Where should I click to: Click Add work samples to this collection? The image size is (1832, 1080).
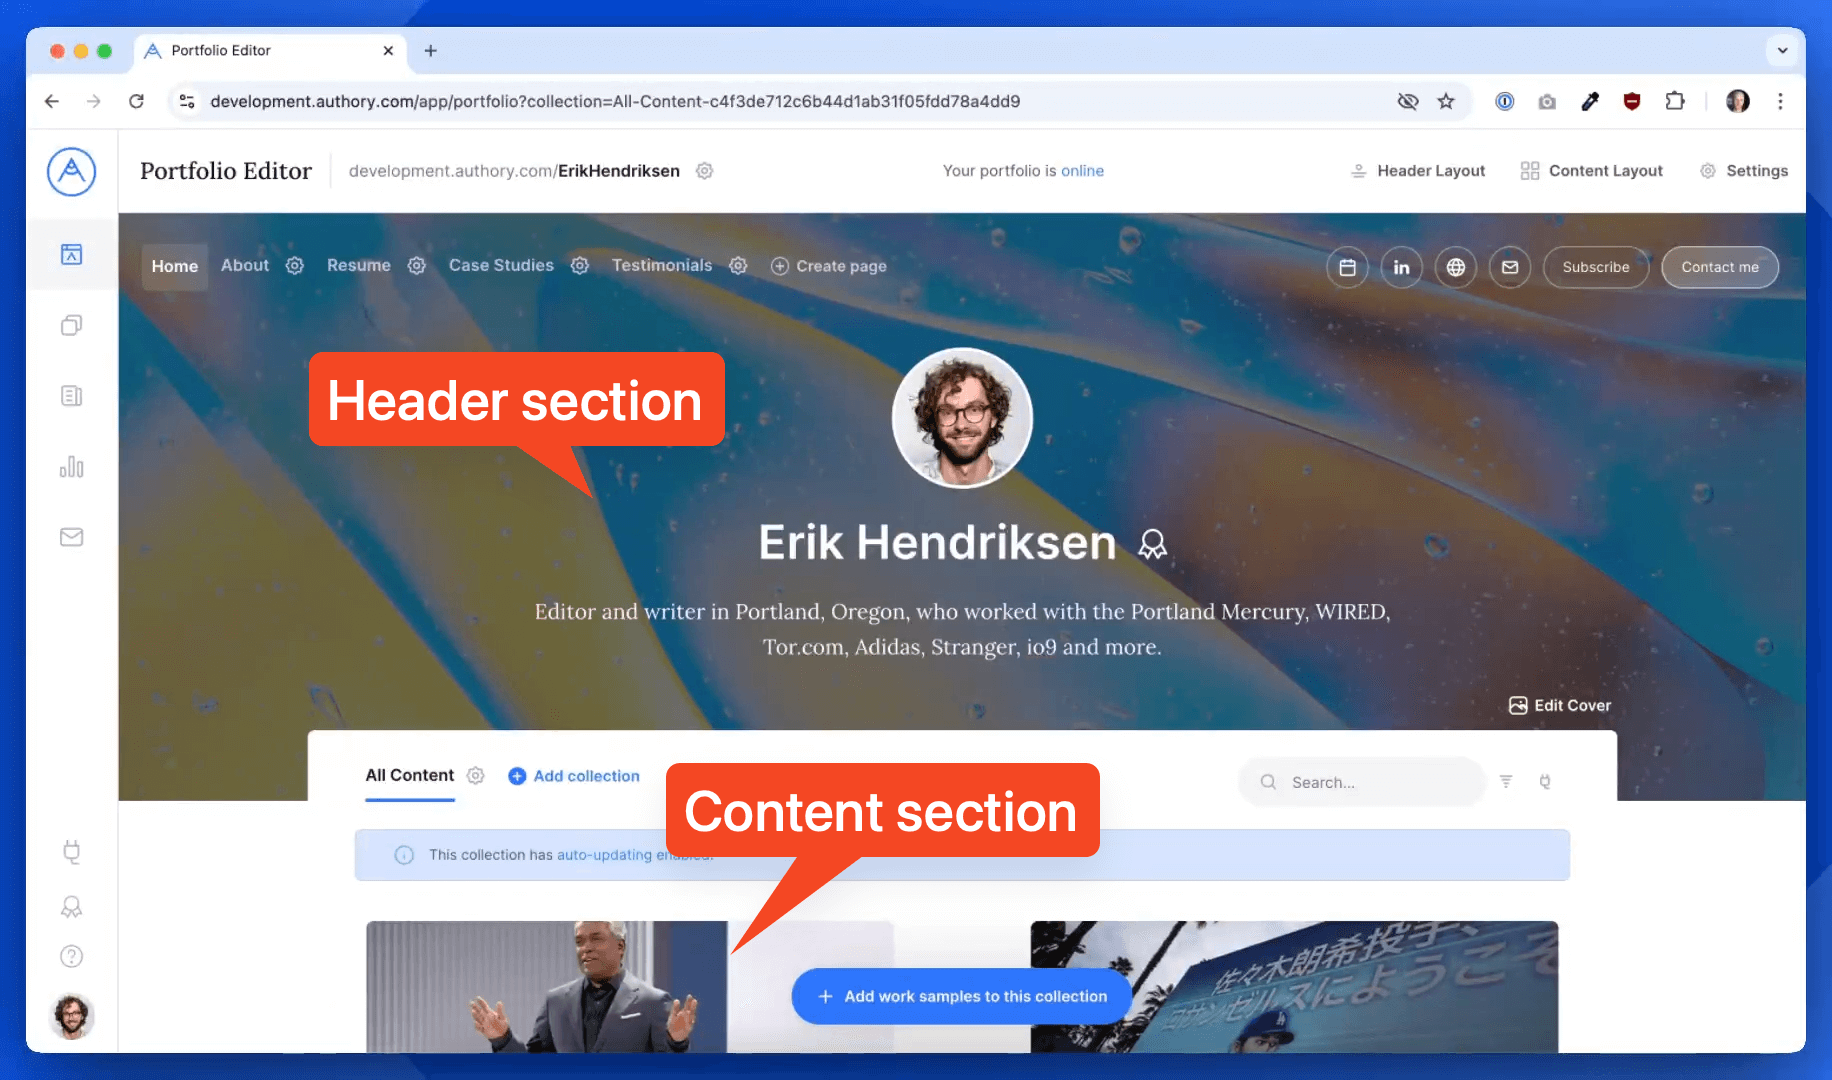click(x=962, y=996)
